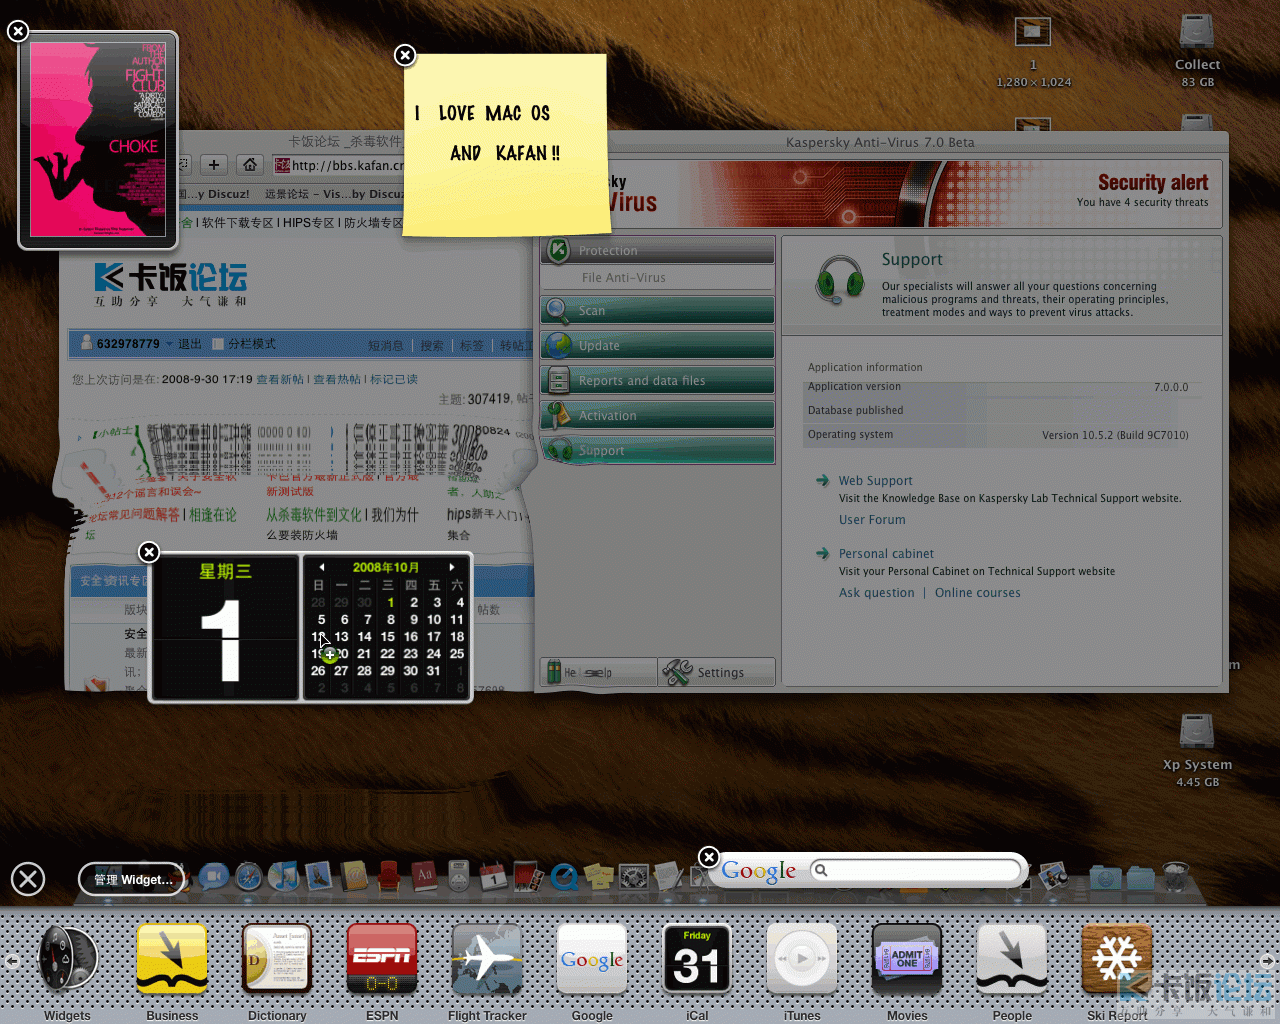This screenshot has width=1280, height=1024.
Task: Open the iChat icon in the Dock
Action: (213, 877)
